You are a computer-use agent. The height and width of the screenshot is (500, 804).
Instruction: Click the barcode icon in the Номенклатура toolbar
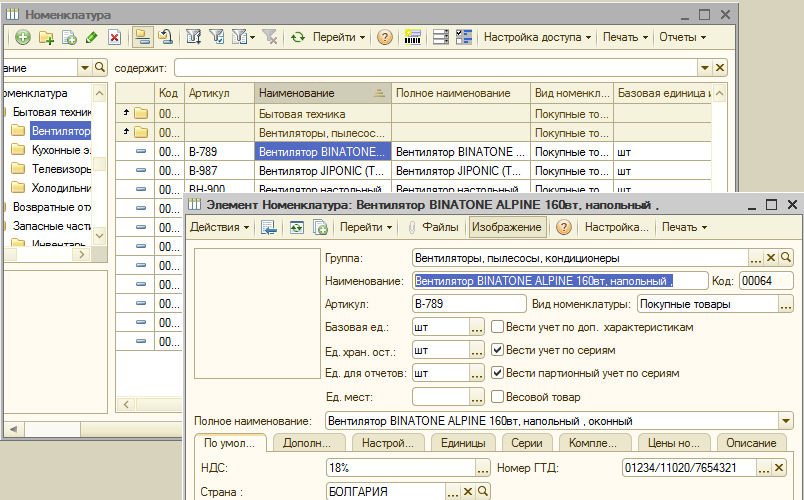coord(413,37)
